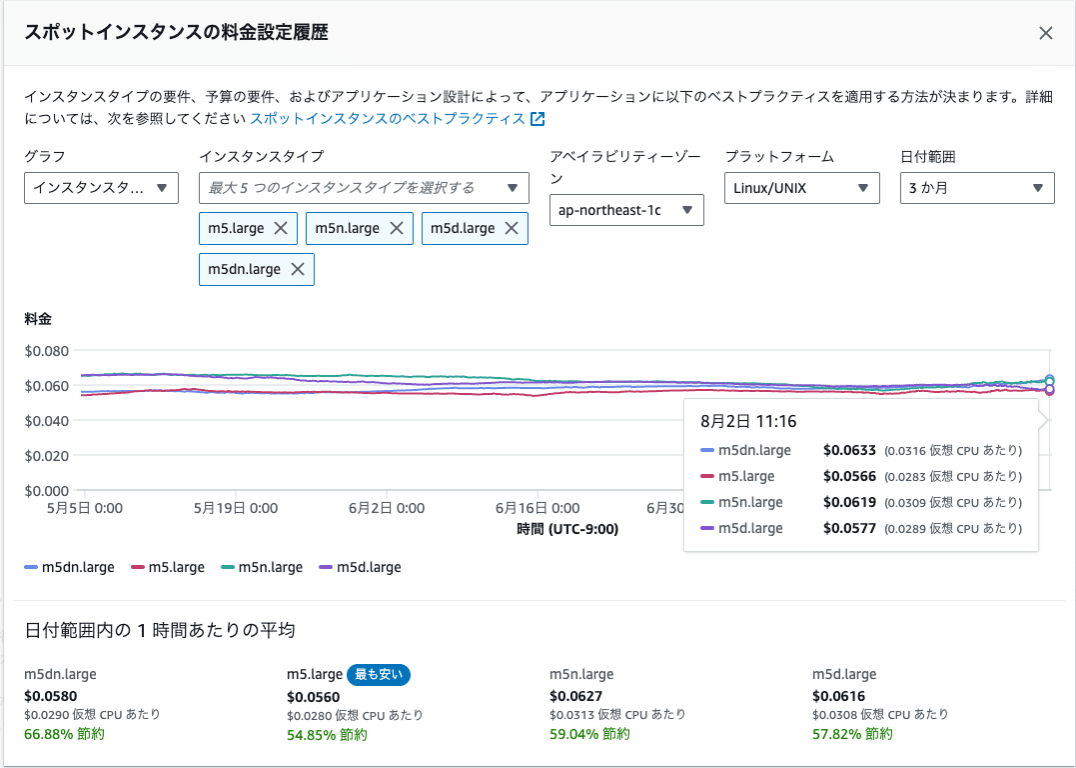1076x768 pixels.
Task: Click the $0.0290 仮想 CPU あたり text
Action: 92,714
